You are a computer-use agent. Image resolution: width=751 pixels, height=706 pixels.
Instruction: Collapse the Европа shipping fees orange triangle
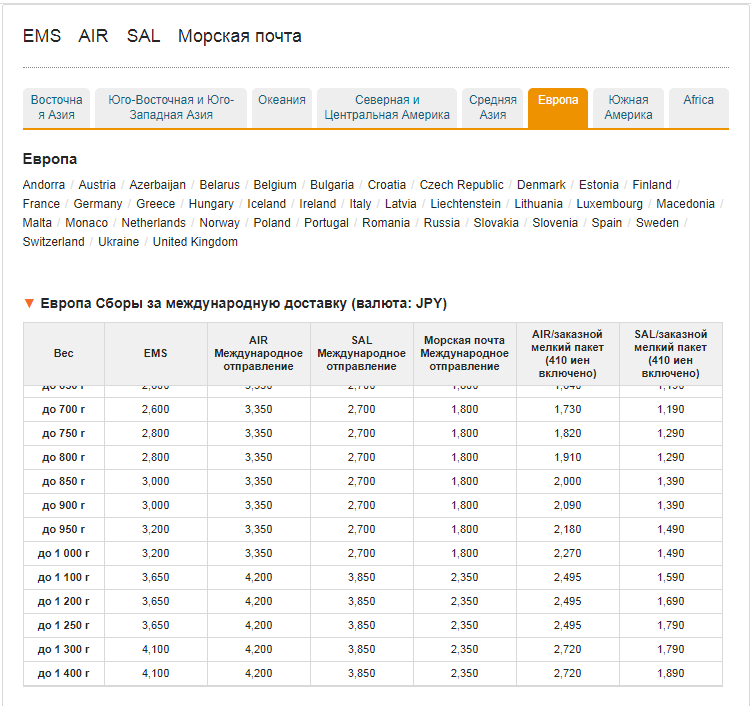click(x=29, y=303)
